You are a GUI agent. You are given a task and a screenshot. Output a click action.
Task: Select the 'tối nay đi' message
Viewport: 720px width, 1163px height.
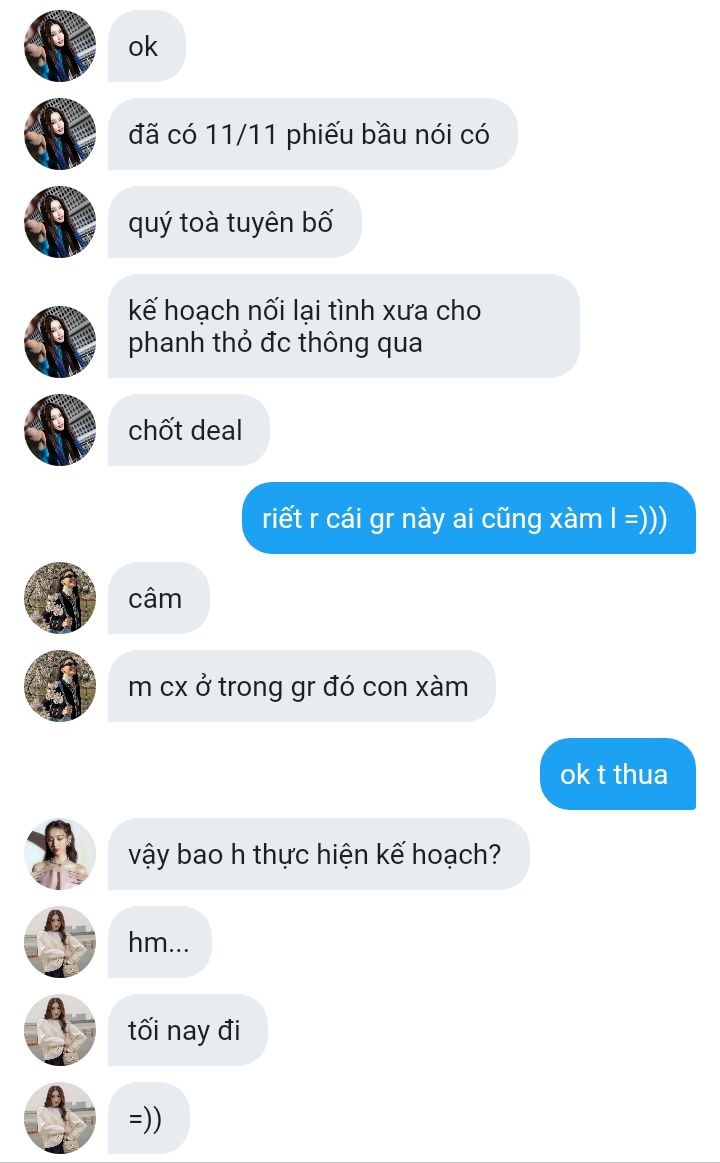(x=188, y=1030)
